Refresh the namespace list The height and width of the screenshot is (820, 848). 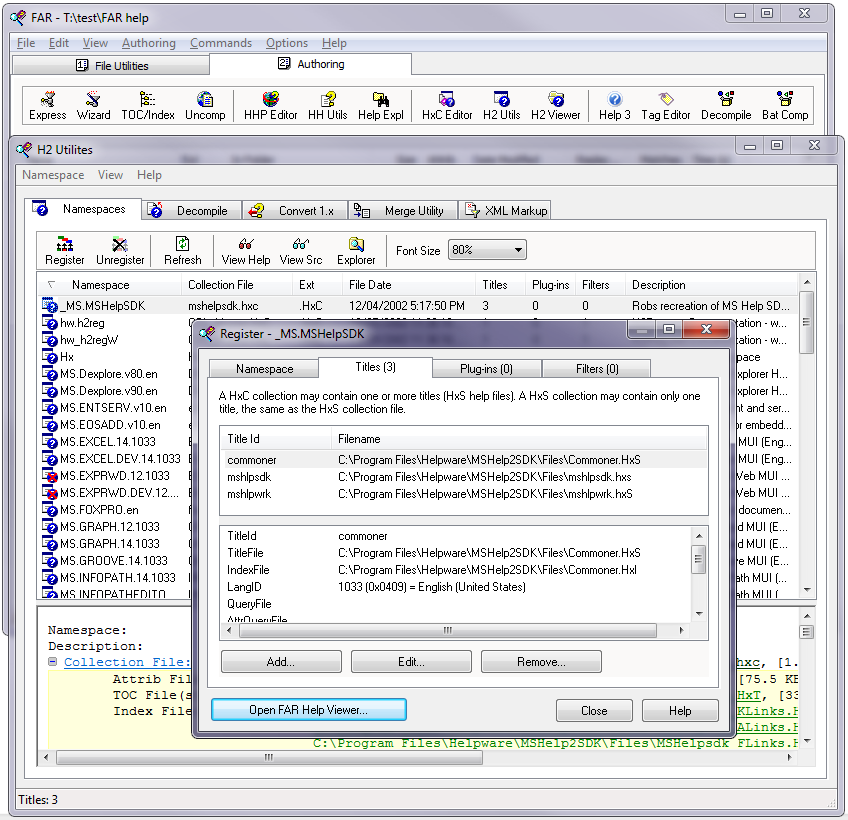coord(183,250)
